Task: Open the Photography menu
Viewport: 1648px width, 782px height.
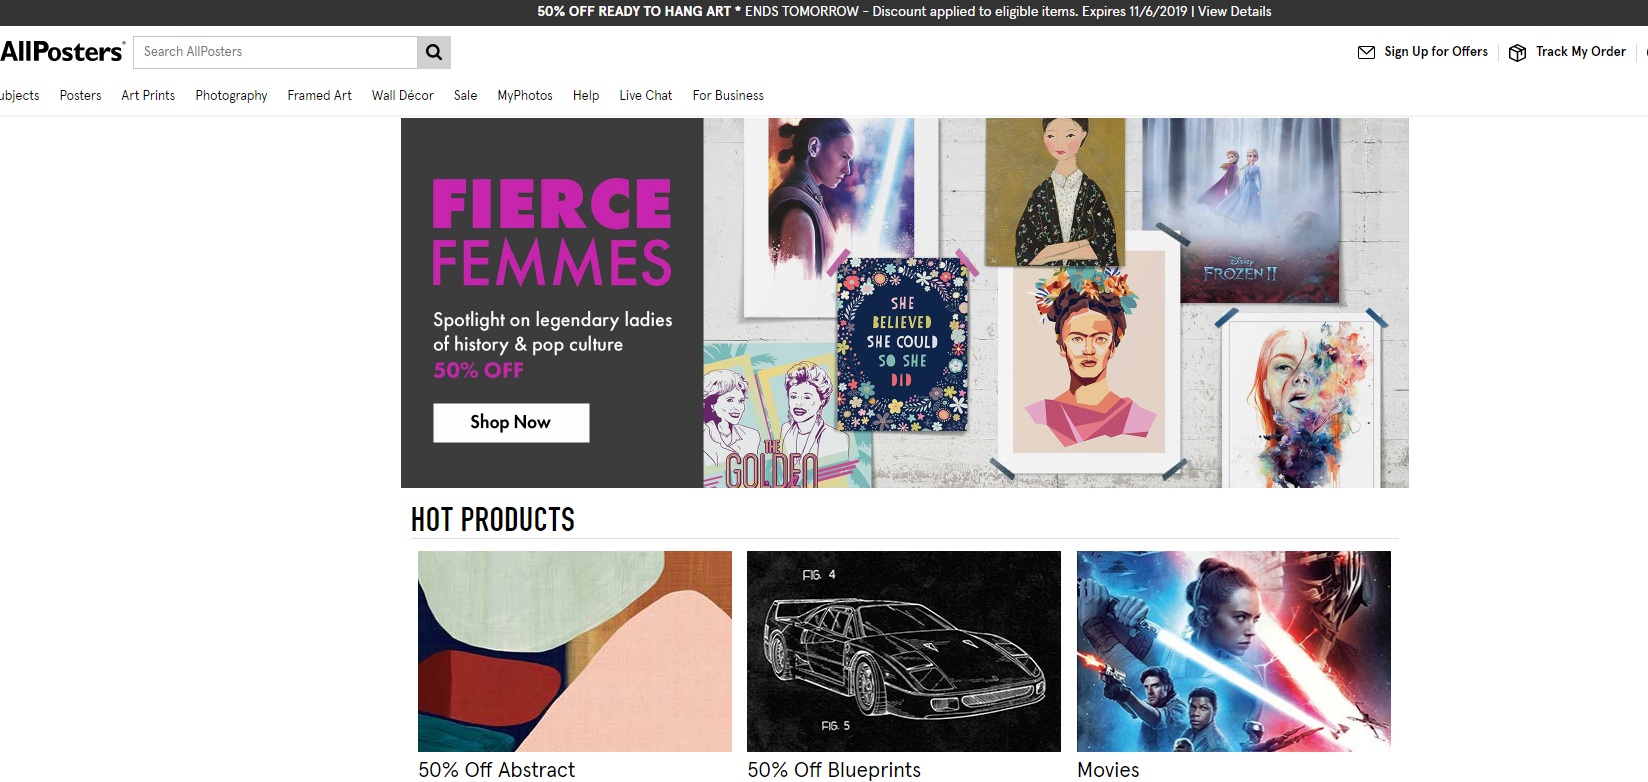Action: click(x=231, y=96)
